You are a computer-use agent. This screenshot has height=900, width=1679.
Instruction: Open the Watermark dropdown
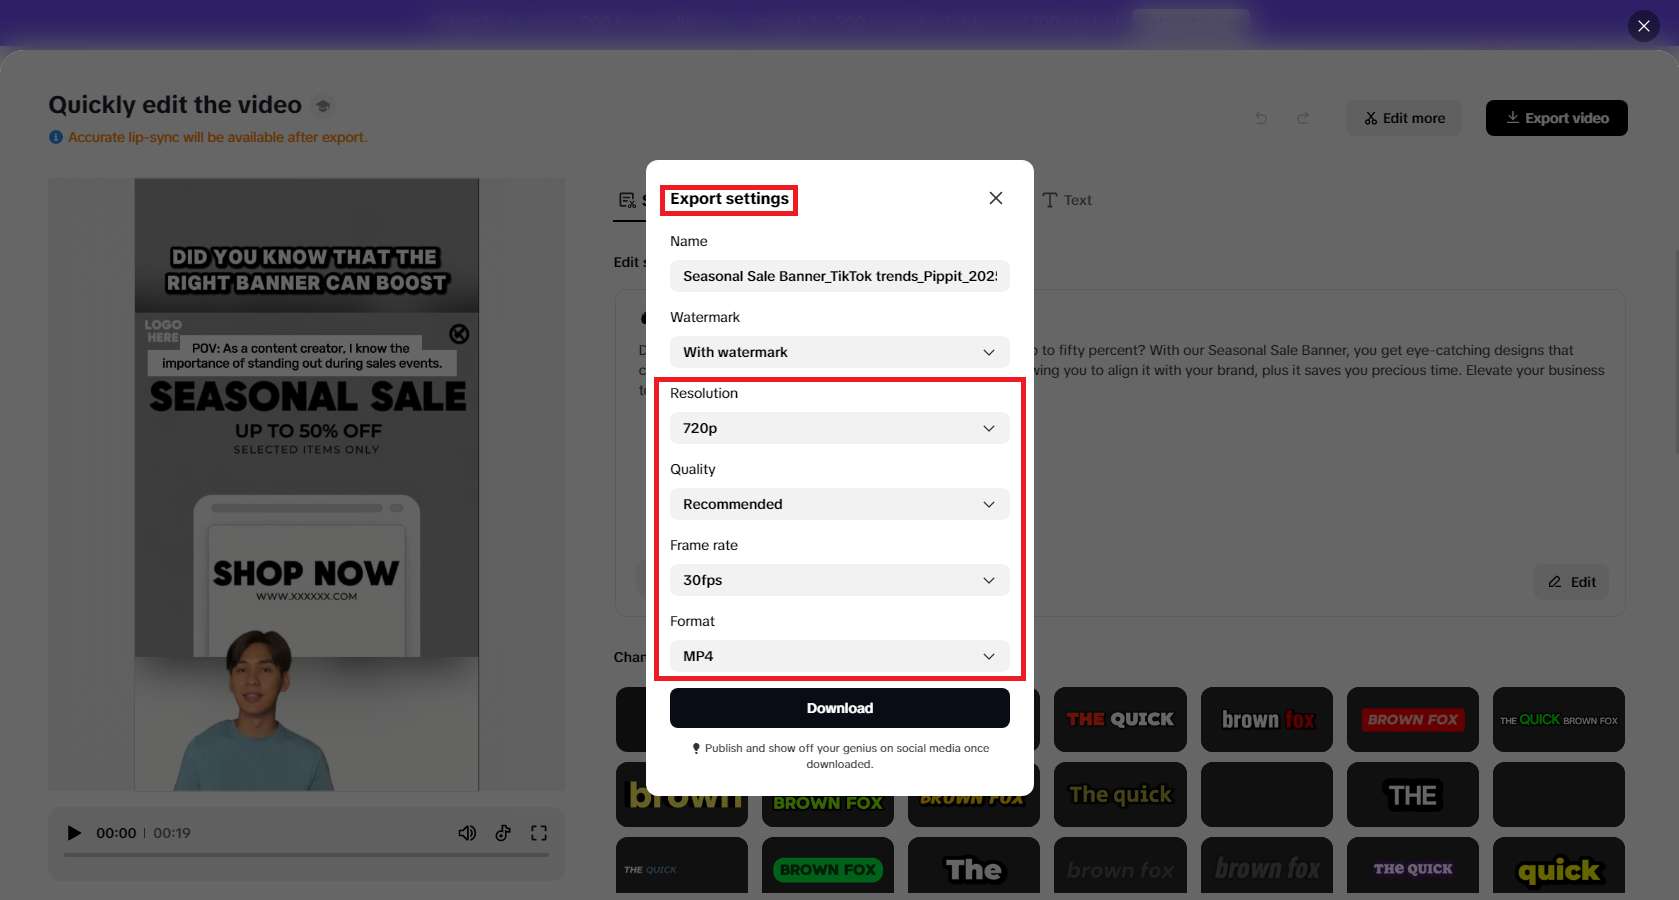click(x=839, y=352)
